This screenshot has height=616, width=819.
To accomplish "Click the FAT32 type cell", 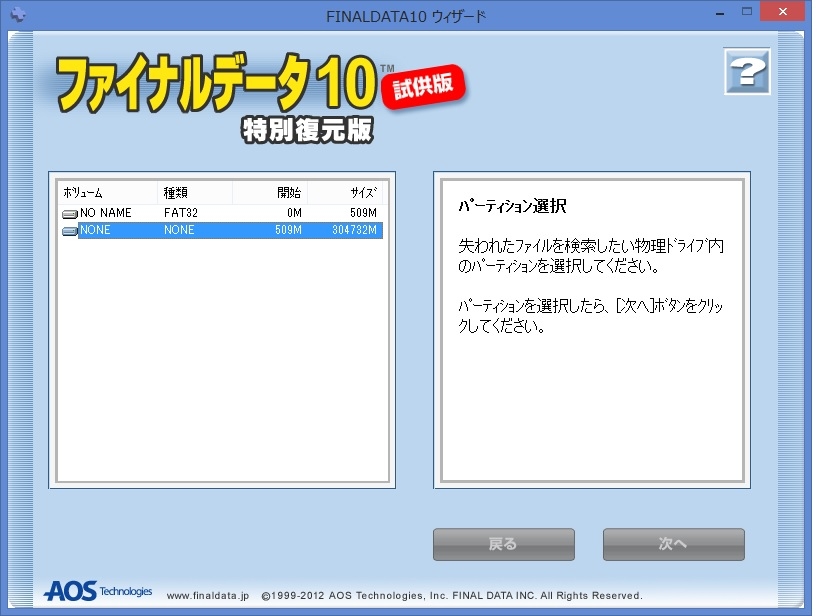I will 181,213.
